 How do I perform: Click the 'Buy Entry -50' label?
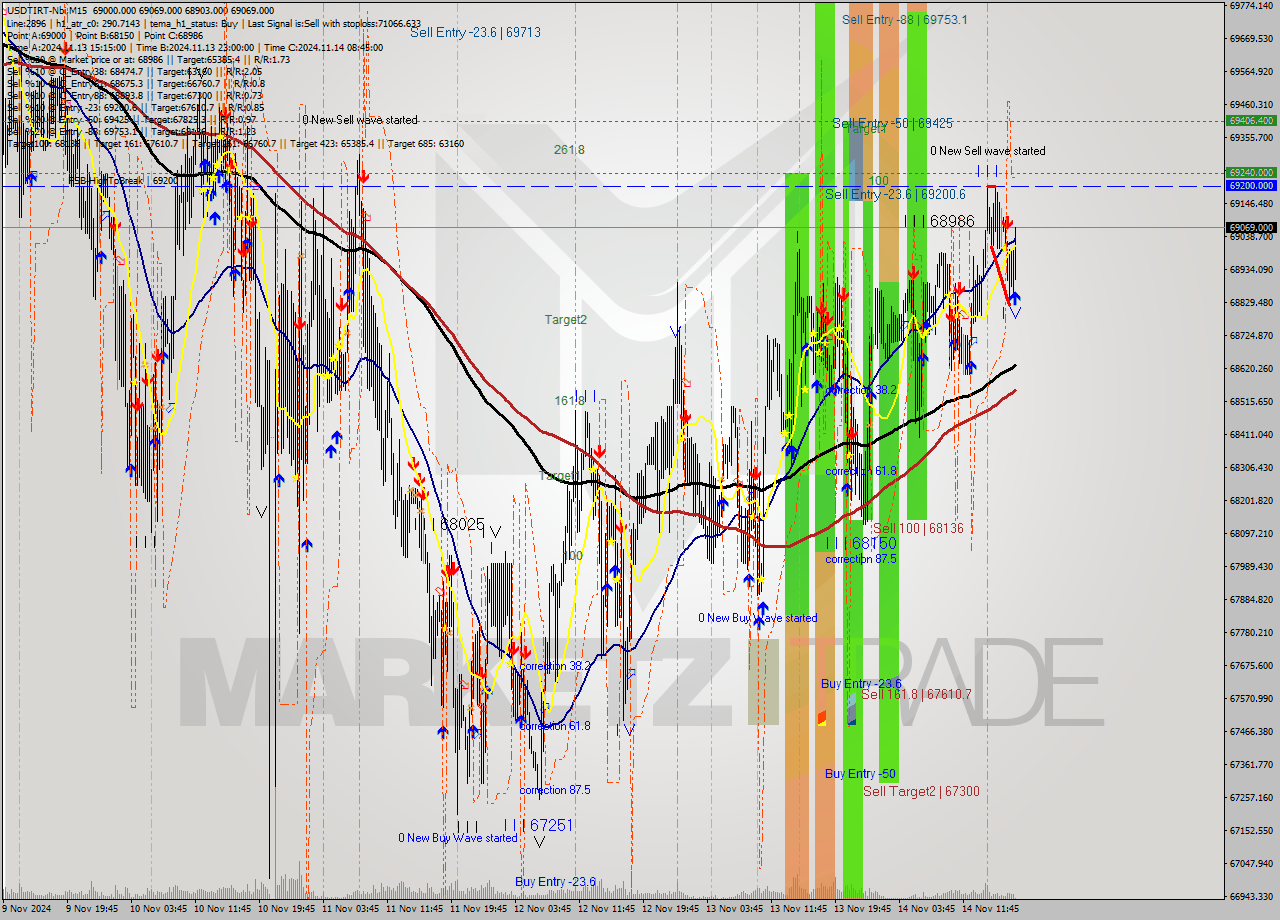coord(860,774)
